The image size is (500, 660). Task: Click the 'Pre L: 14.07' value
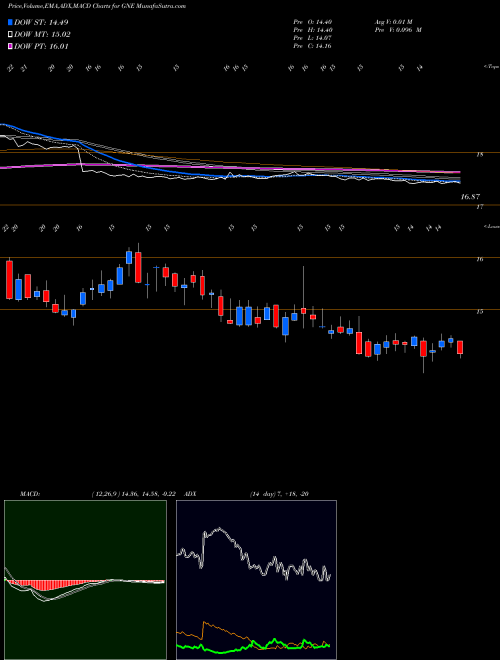(312, 38)
